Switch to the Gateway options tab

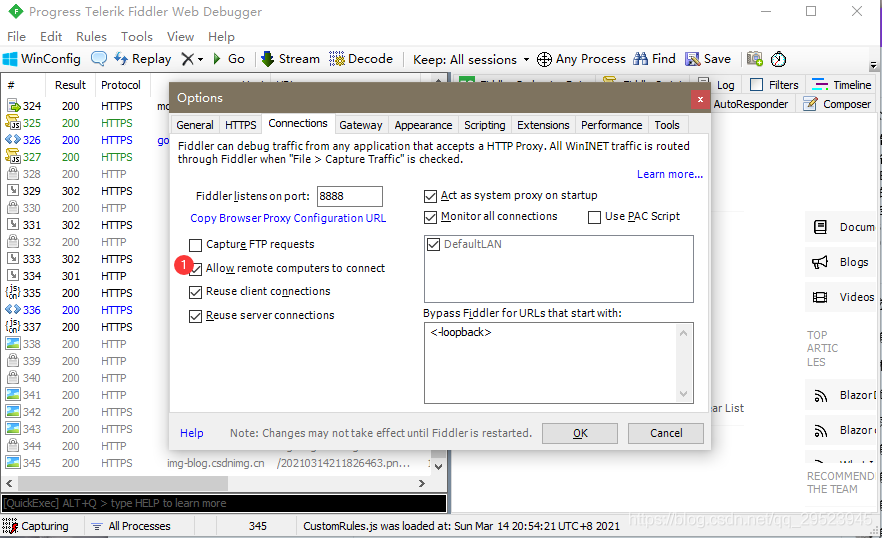pyautogui.click(x=361, y=125)
